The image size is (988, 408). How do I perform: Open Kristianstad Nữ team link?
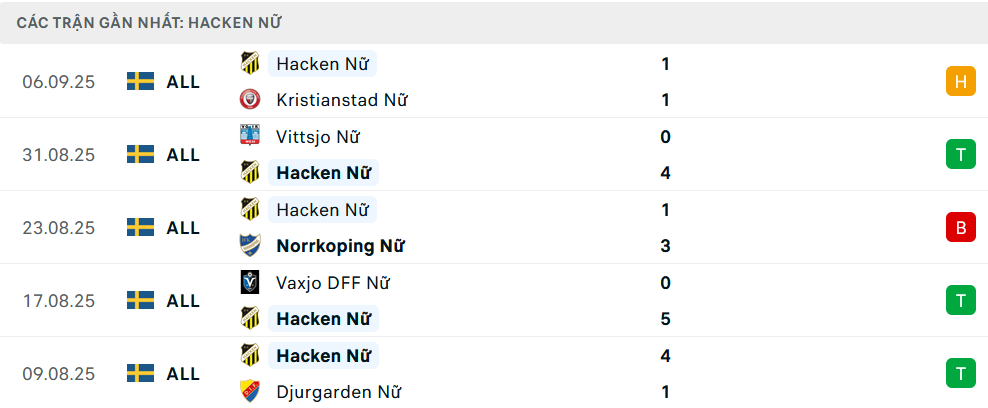[x=341, y=100]
